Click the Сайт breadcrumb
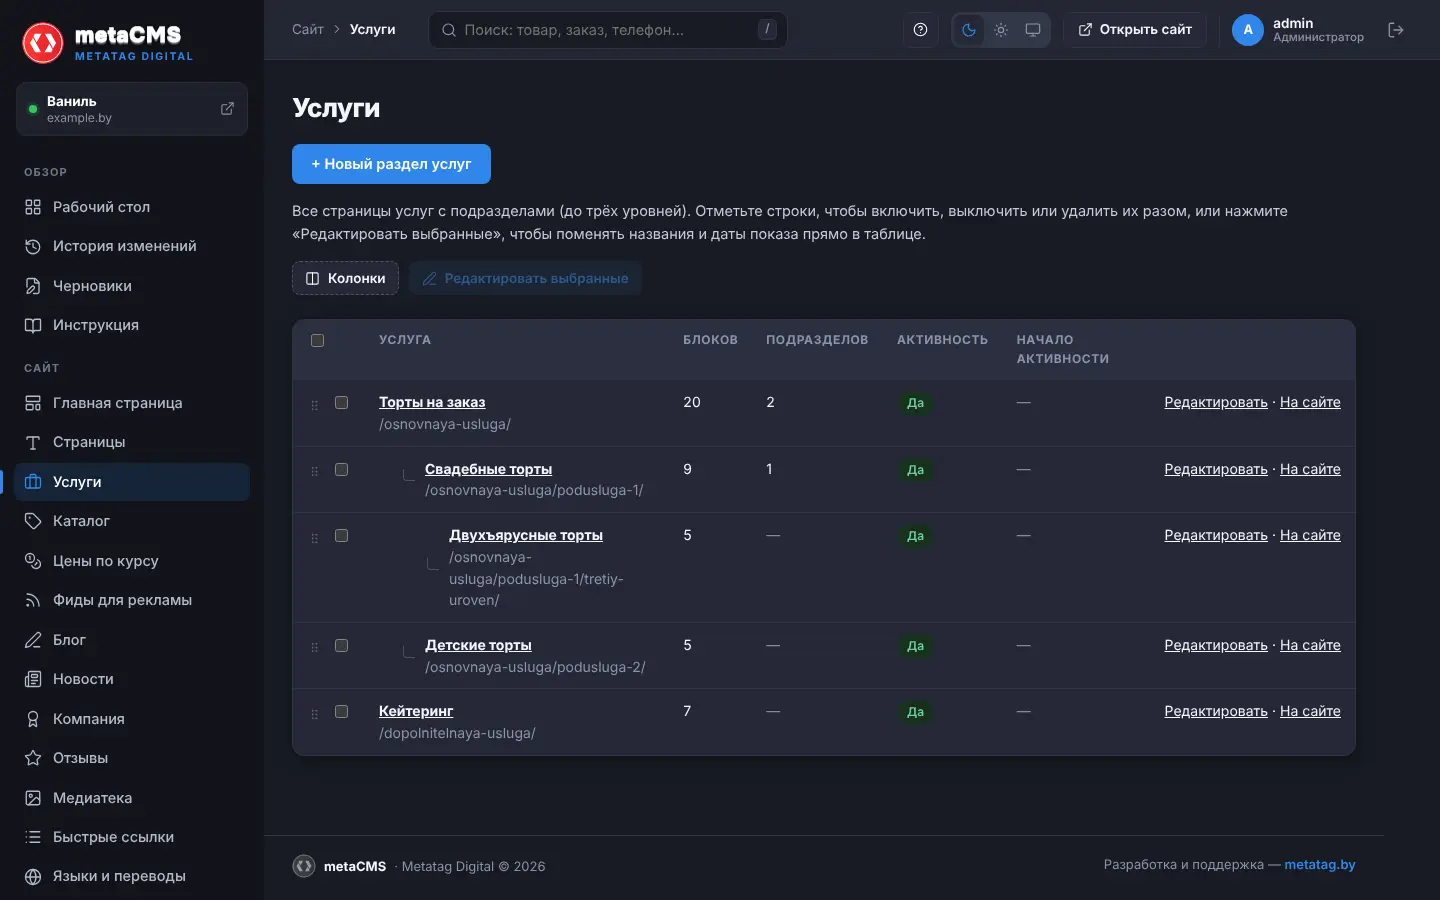The width and height of the screenshot is (1440, 900). (x=307, y=30)
